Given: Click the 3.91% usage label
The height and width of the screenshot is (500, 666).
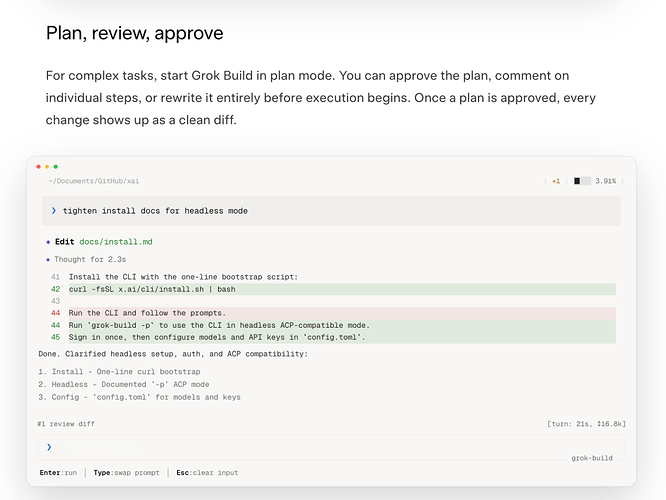Looking at the screenshot, I should pos(606,181).
